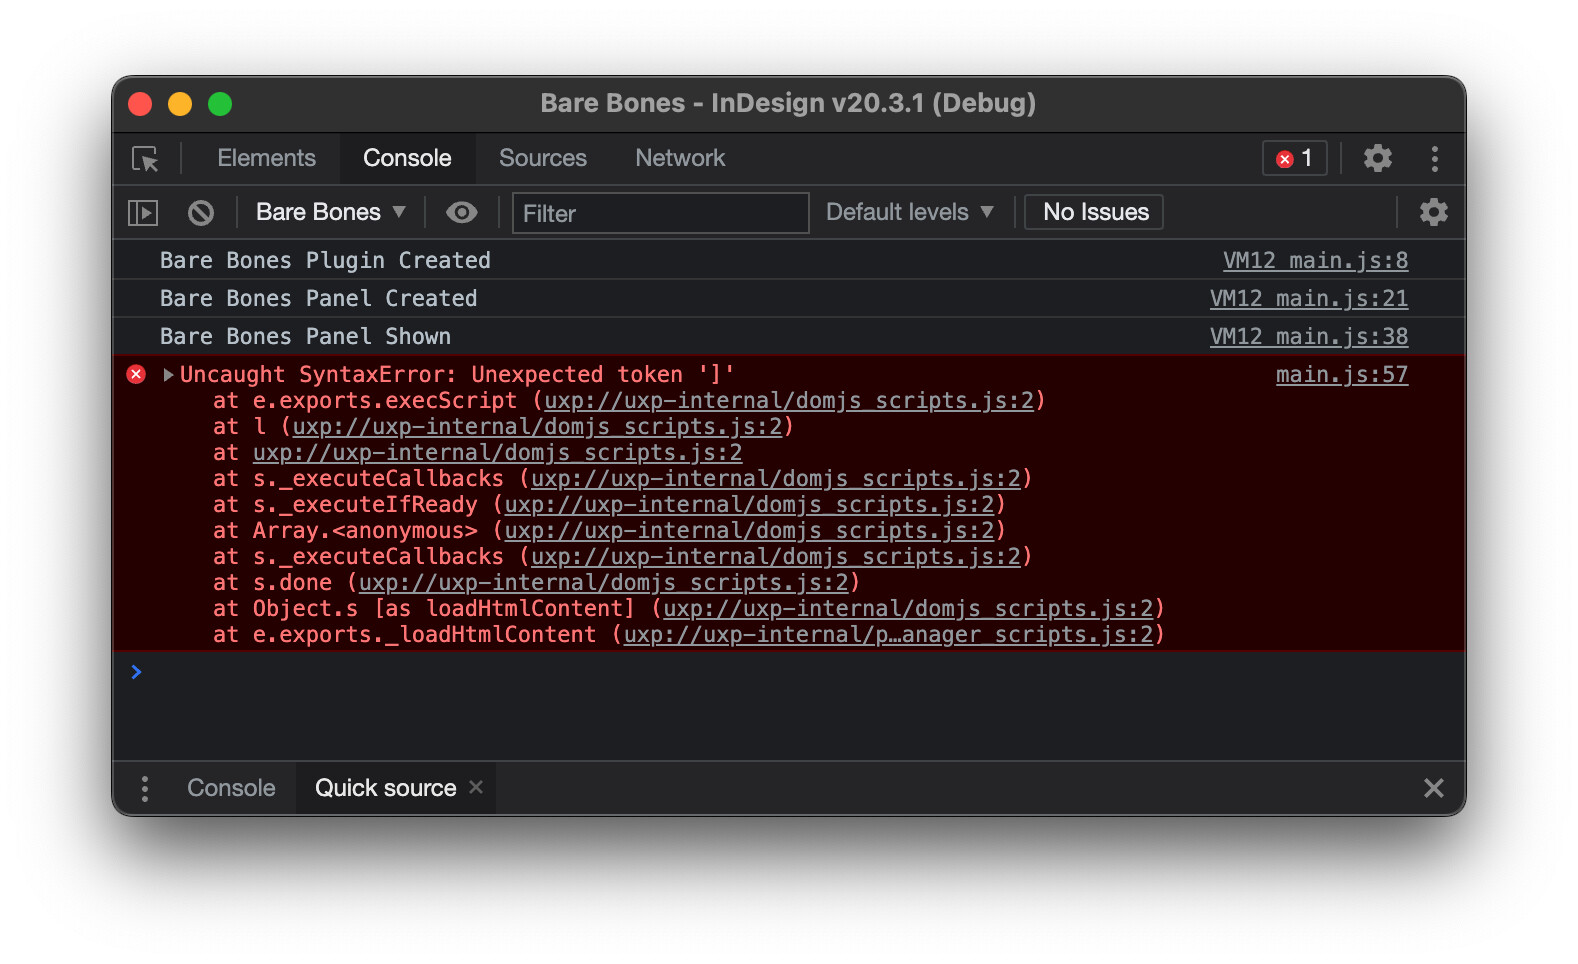Click 'Bare Bones Panel Created' log message
This screenshot has height=964, width=1578.
click(x=318, y=299)
